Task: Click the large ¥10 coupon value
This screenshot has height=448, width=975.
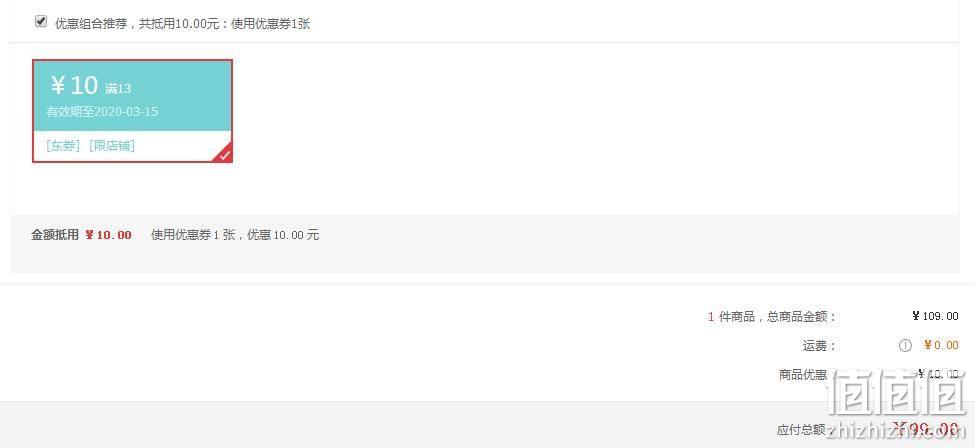Action: (x=74, y=85)
